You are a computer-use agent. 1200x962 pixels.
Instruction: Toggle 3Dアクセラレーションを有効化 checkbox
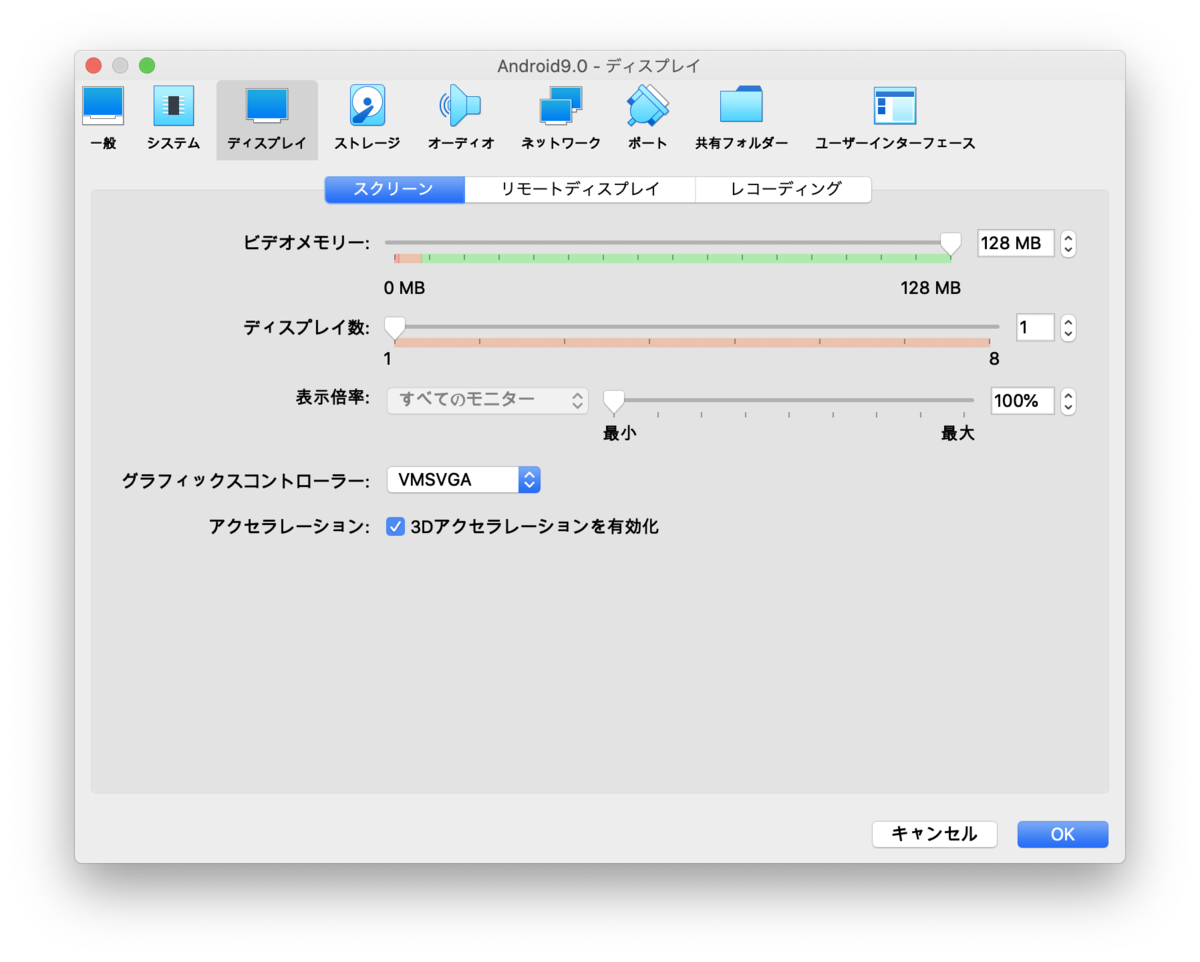pyautogui.click(x=395, y=526)
